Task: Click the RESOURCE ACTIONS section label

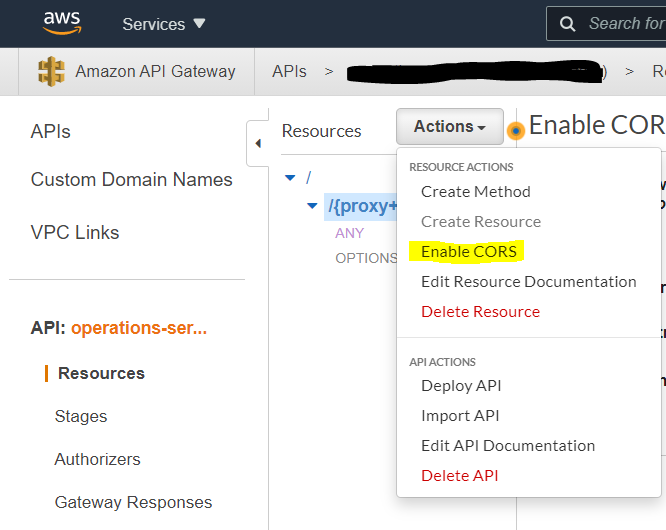Action: (461, 167)
